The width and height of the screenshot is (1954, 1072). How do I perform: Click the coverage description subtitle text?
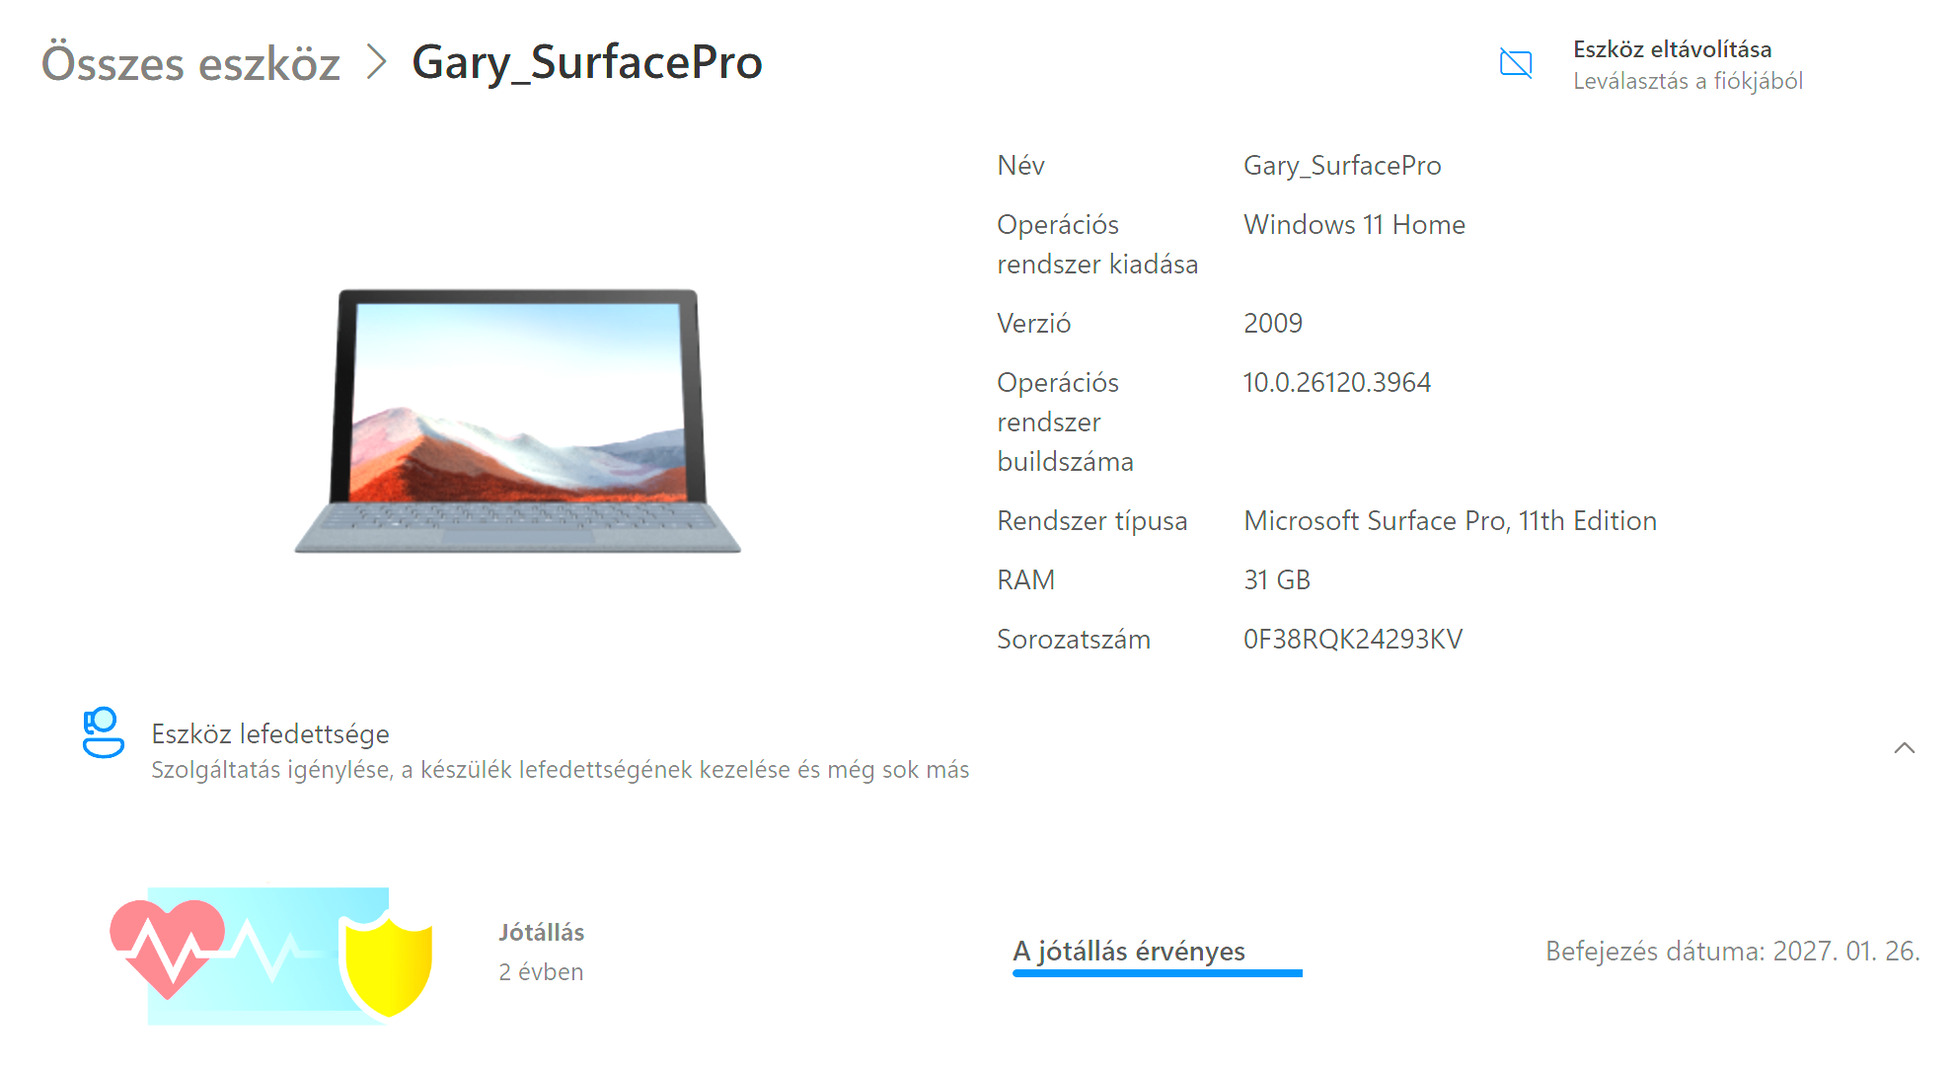click(560, 770)
